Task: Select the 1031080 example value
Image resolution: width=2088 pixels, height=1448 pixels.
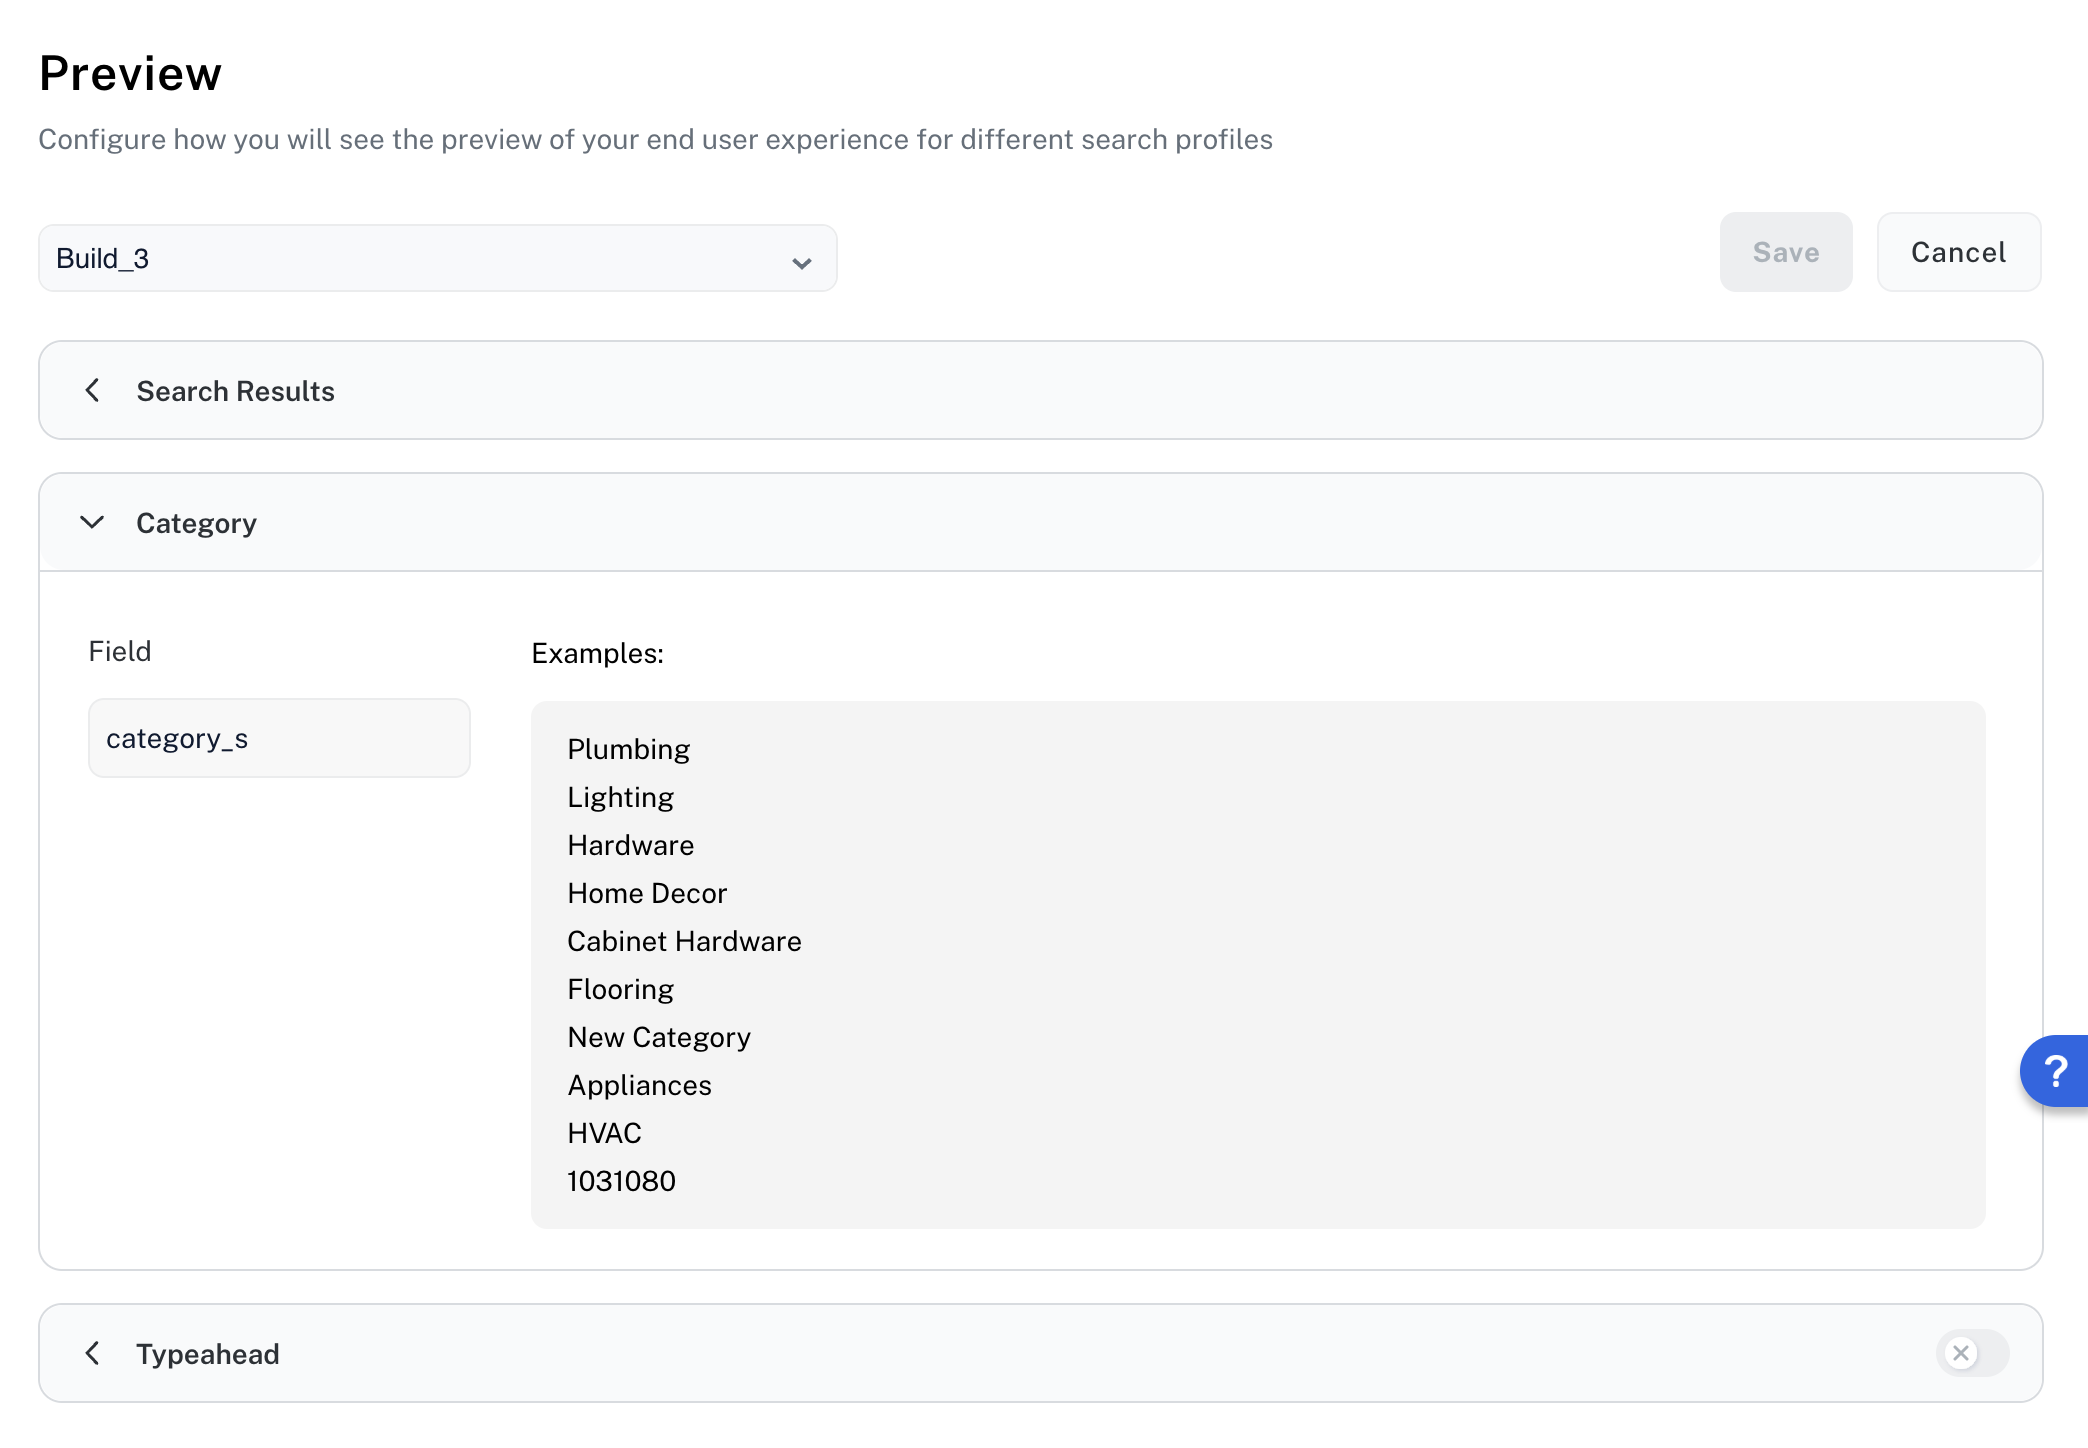Action: [x=621, y=1180]
